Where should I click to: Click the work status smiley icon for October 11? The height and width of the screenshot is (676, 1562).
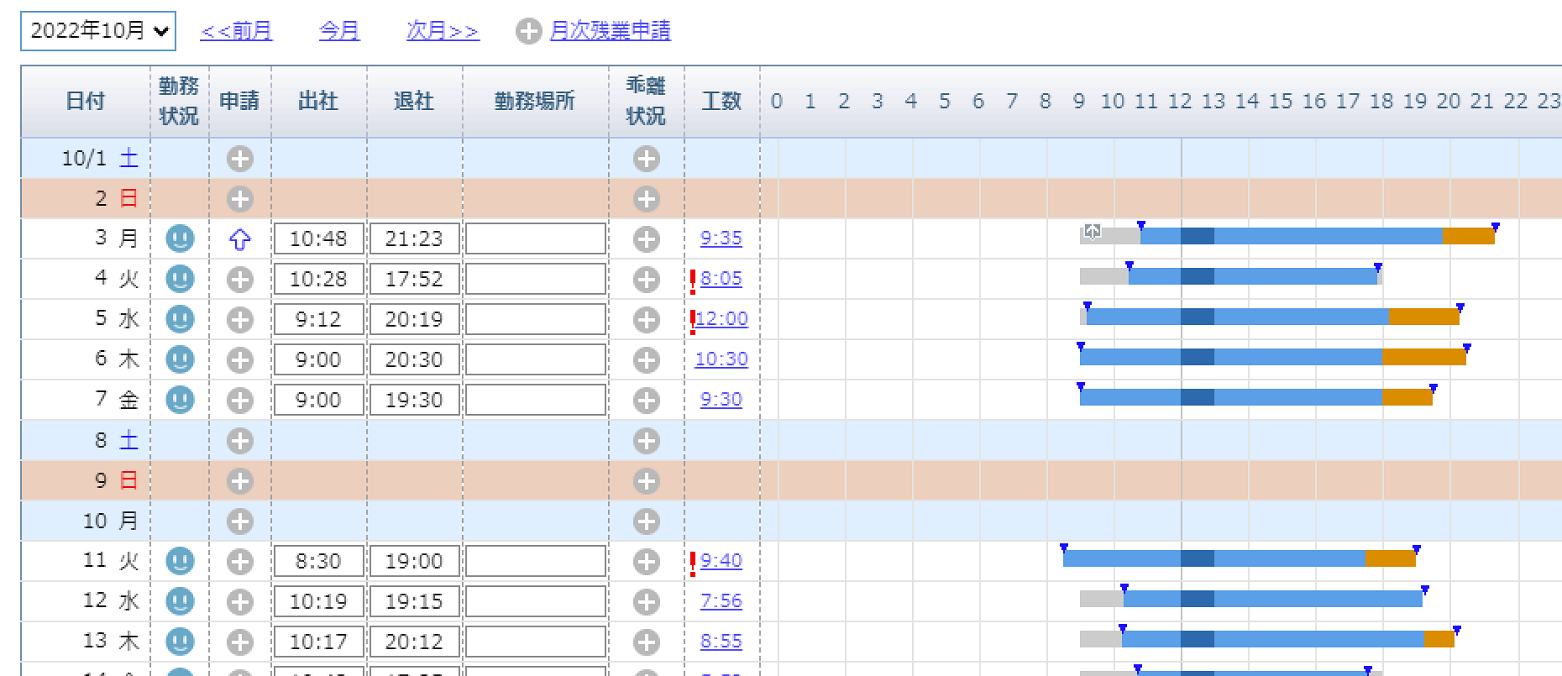180,561
